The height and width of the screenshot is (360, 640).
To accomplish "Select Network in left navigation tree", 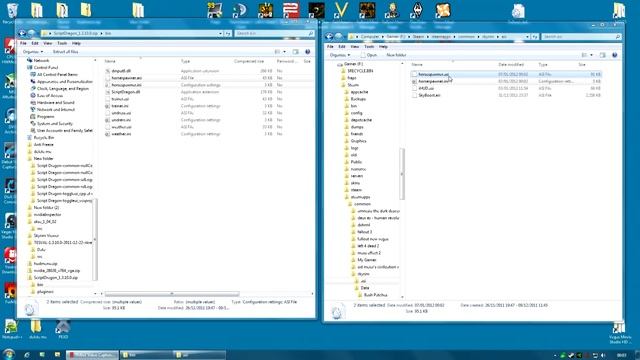I will coord(41,60).
